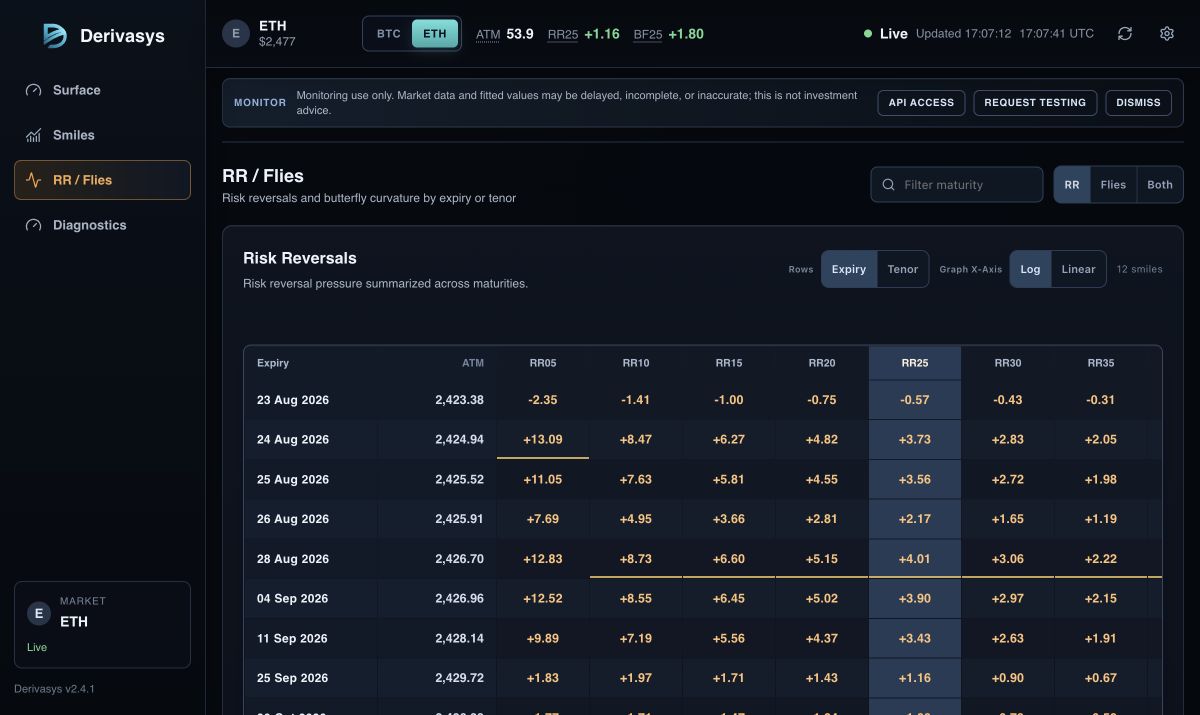Set rows to Expiry
The height and width of the screenshot is (715, 1200).
coord(849,269)
